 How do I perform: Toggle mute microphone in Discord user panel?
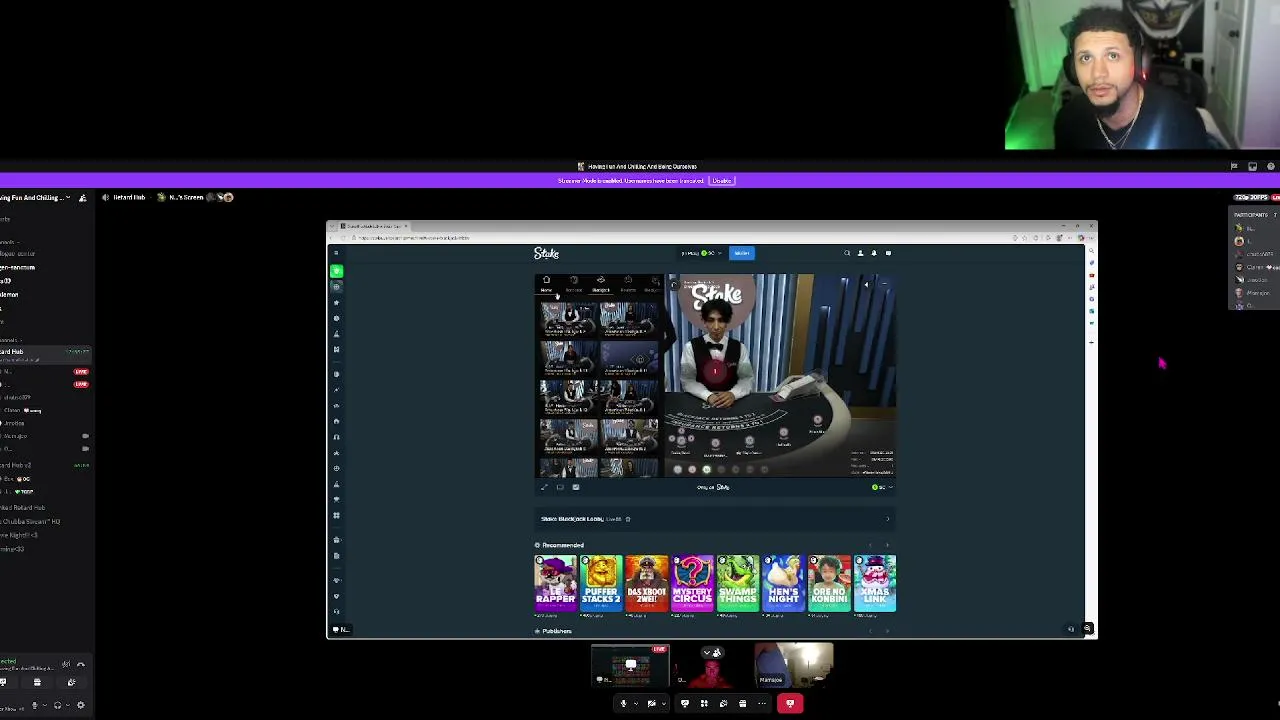click(x=34, y=705)
